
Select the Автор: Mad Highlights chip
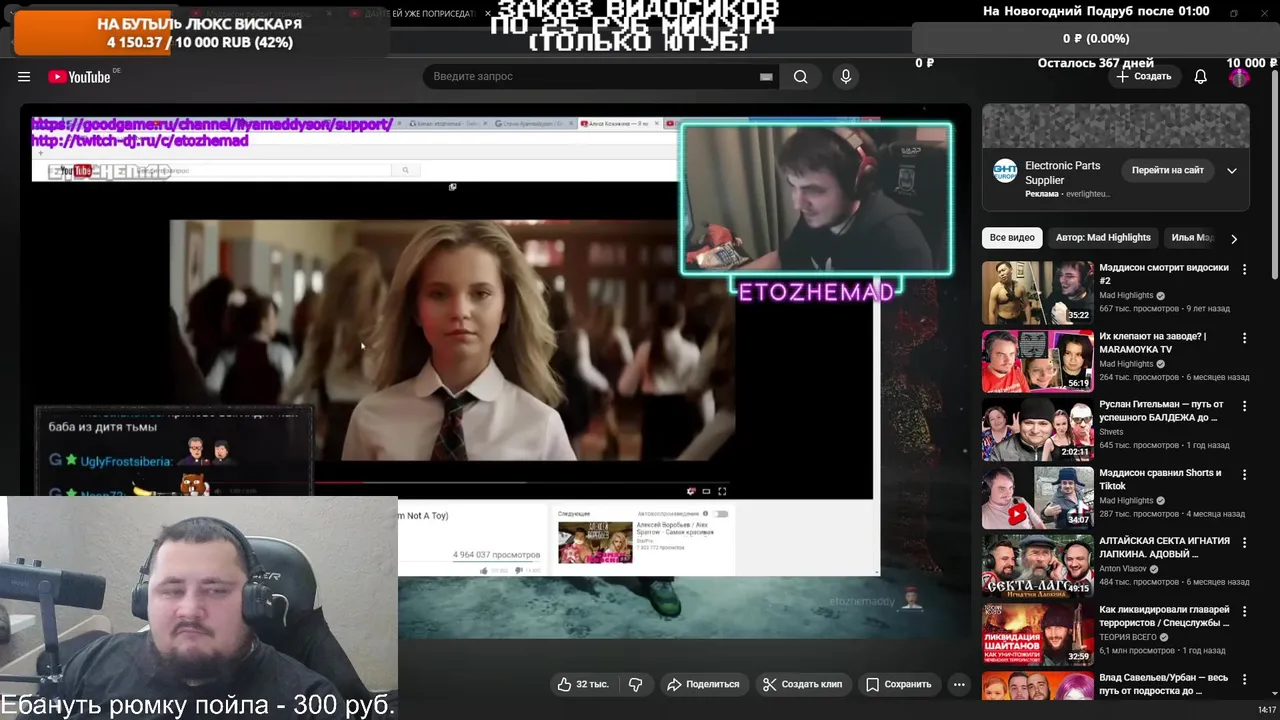coord(1103,238)
